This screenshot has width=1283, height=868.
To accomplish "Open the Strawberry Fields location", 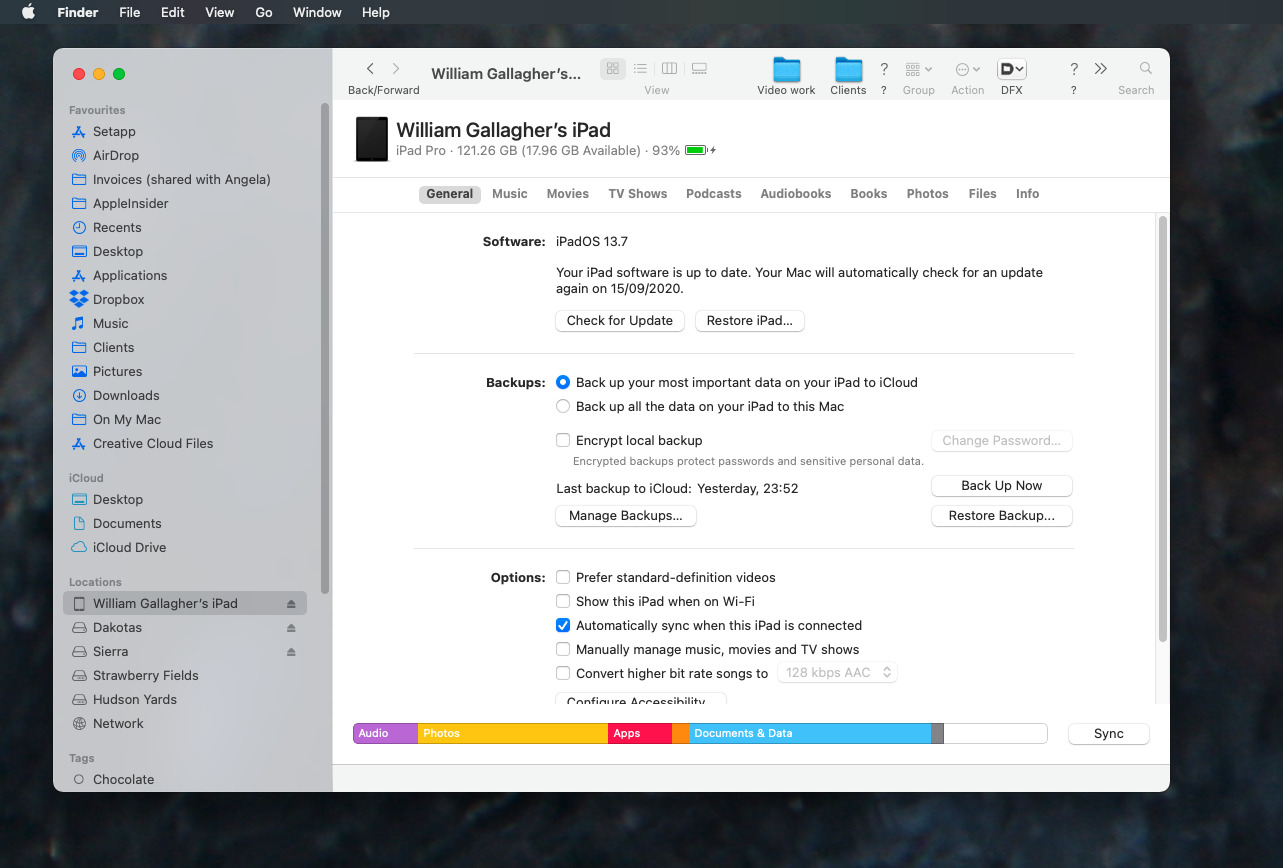I will pos(135,675).
